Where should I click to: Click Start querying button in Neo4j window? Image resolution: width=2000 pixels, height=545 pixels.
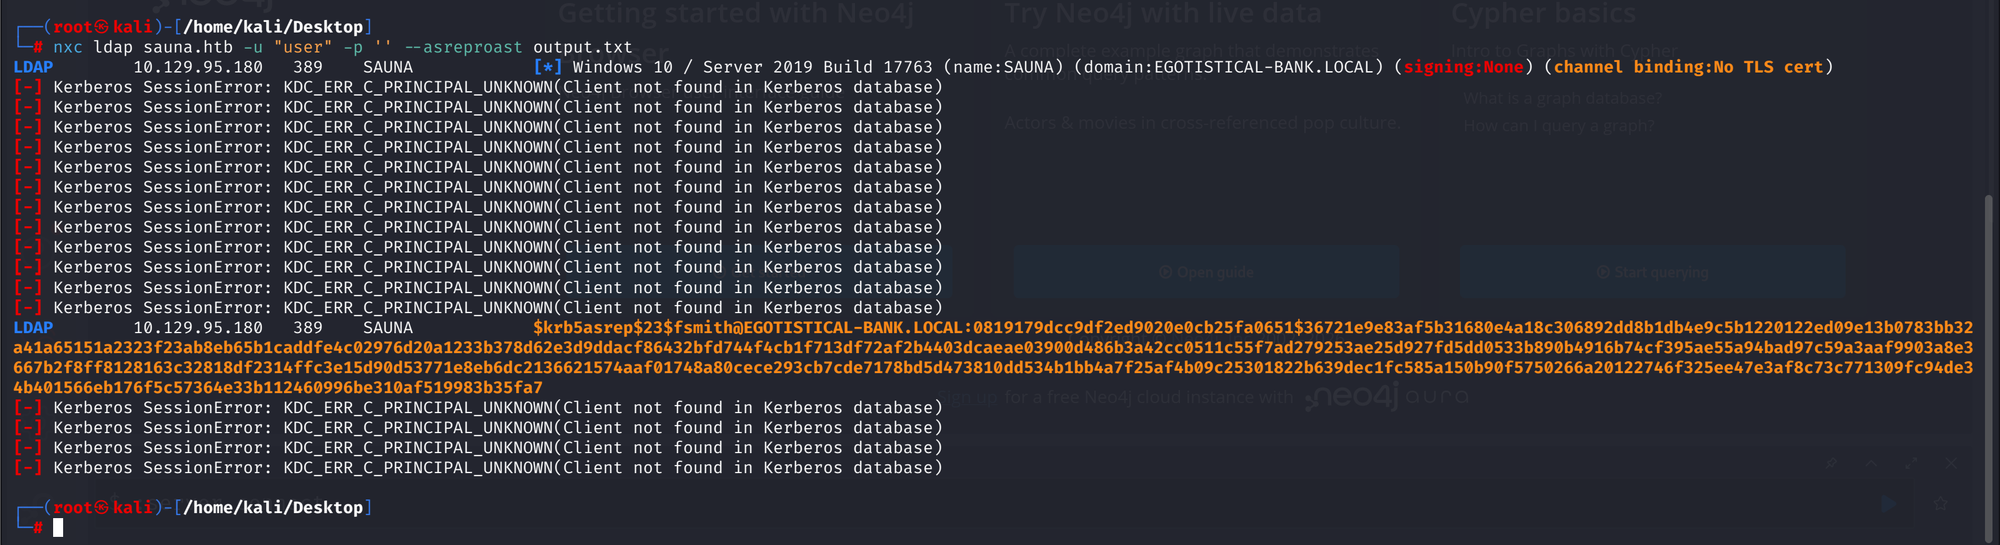coord(1652,272)
